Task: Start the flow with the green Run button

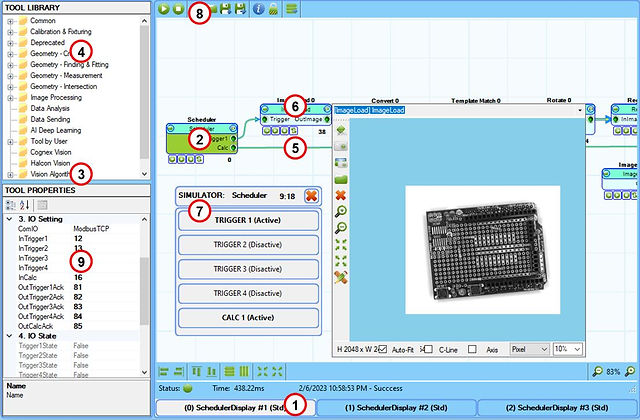Action: tap(164, 9)
